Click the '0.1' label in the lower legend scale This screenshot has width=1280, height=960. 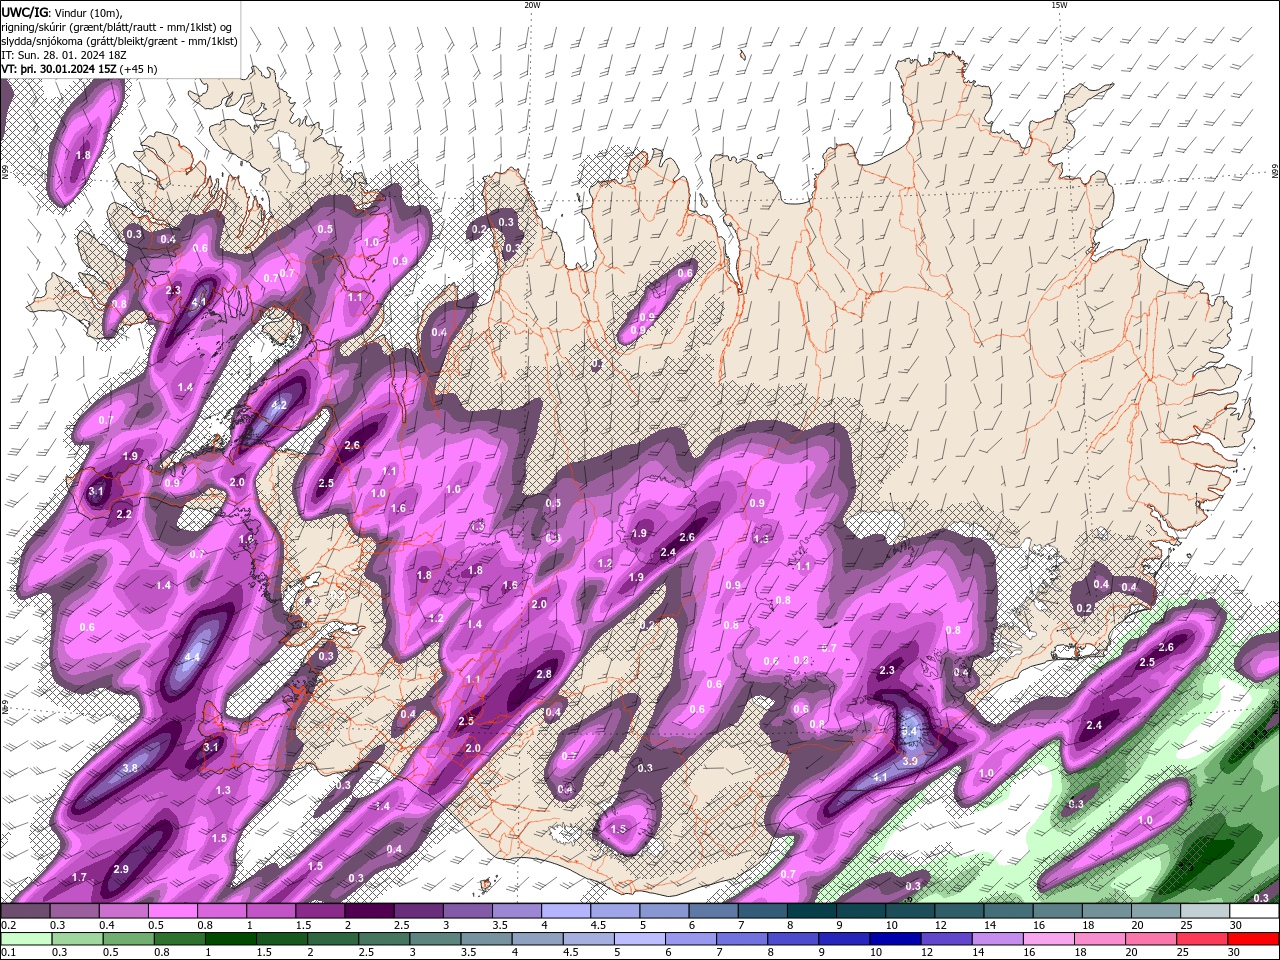point(9,953)
